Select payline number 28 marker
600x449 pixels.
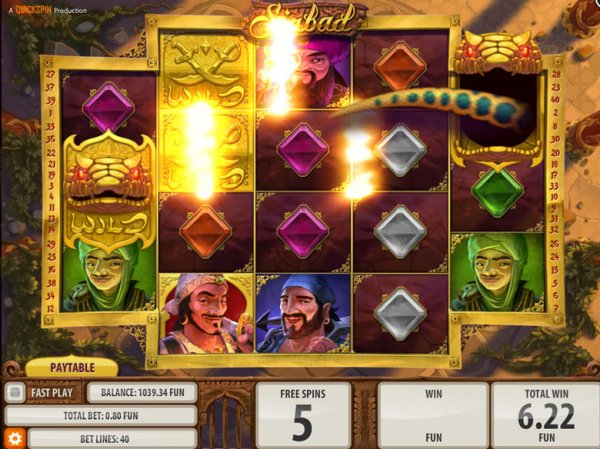click(556, 74)
